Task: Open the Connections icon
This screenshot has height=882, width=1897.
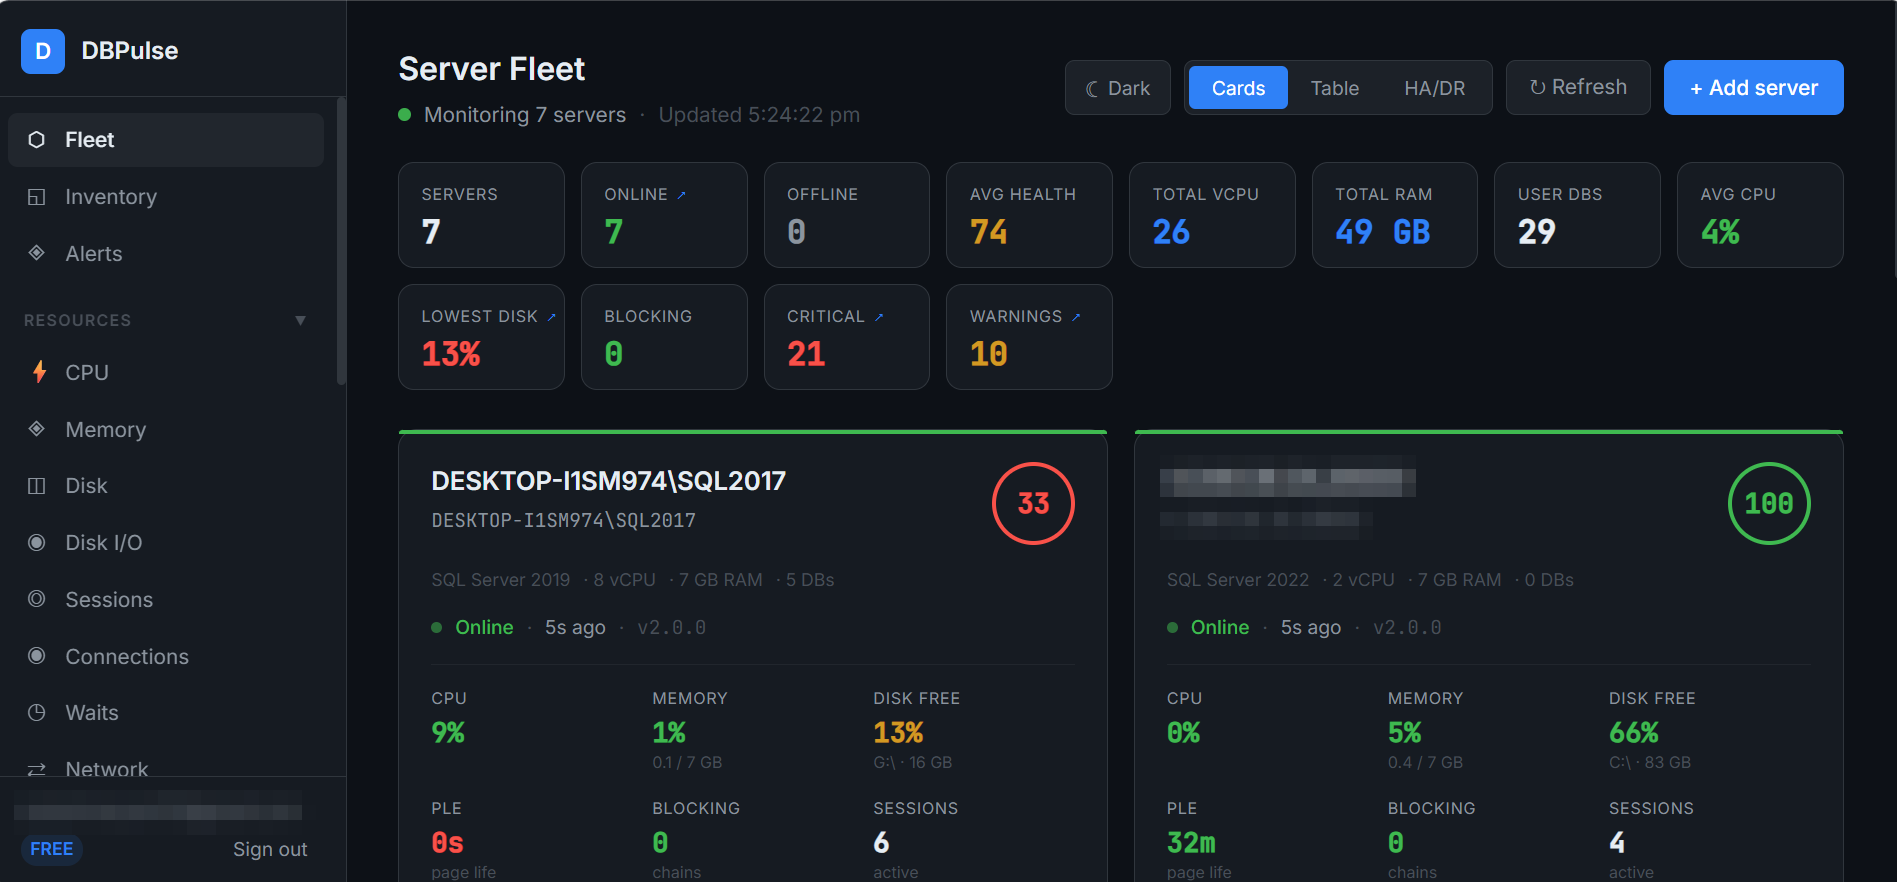Action: pos(37,656)
